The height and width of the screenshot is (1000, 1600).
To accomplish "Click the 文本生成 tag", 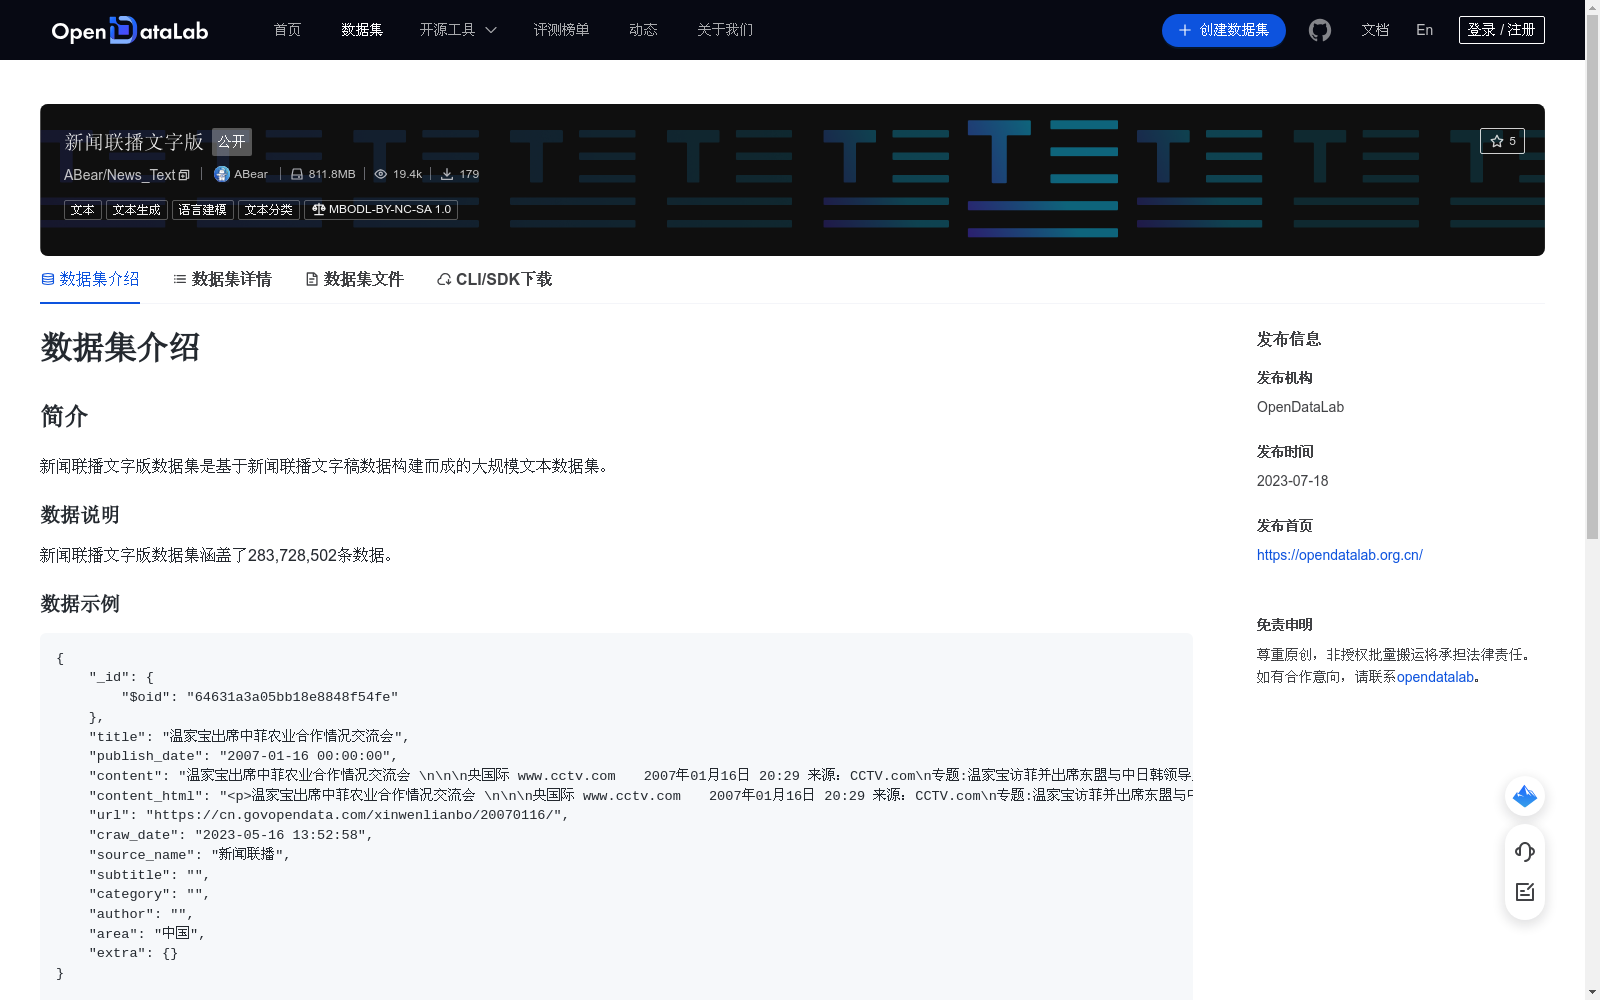I will coord(137,210).
